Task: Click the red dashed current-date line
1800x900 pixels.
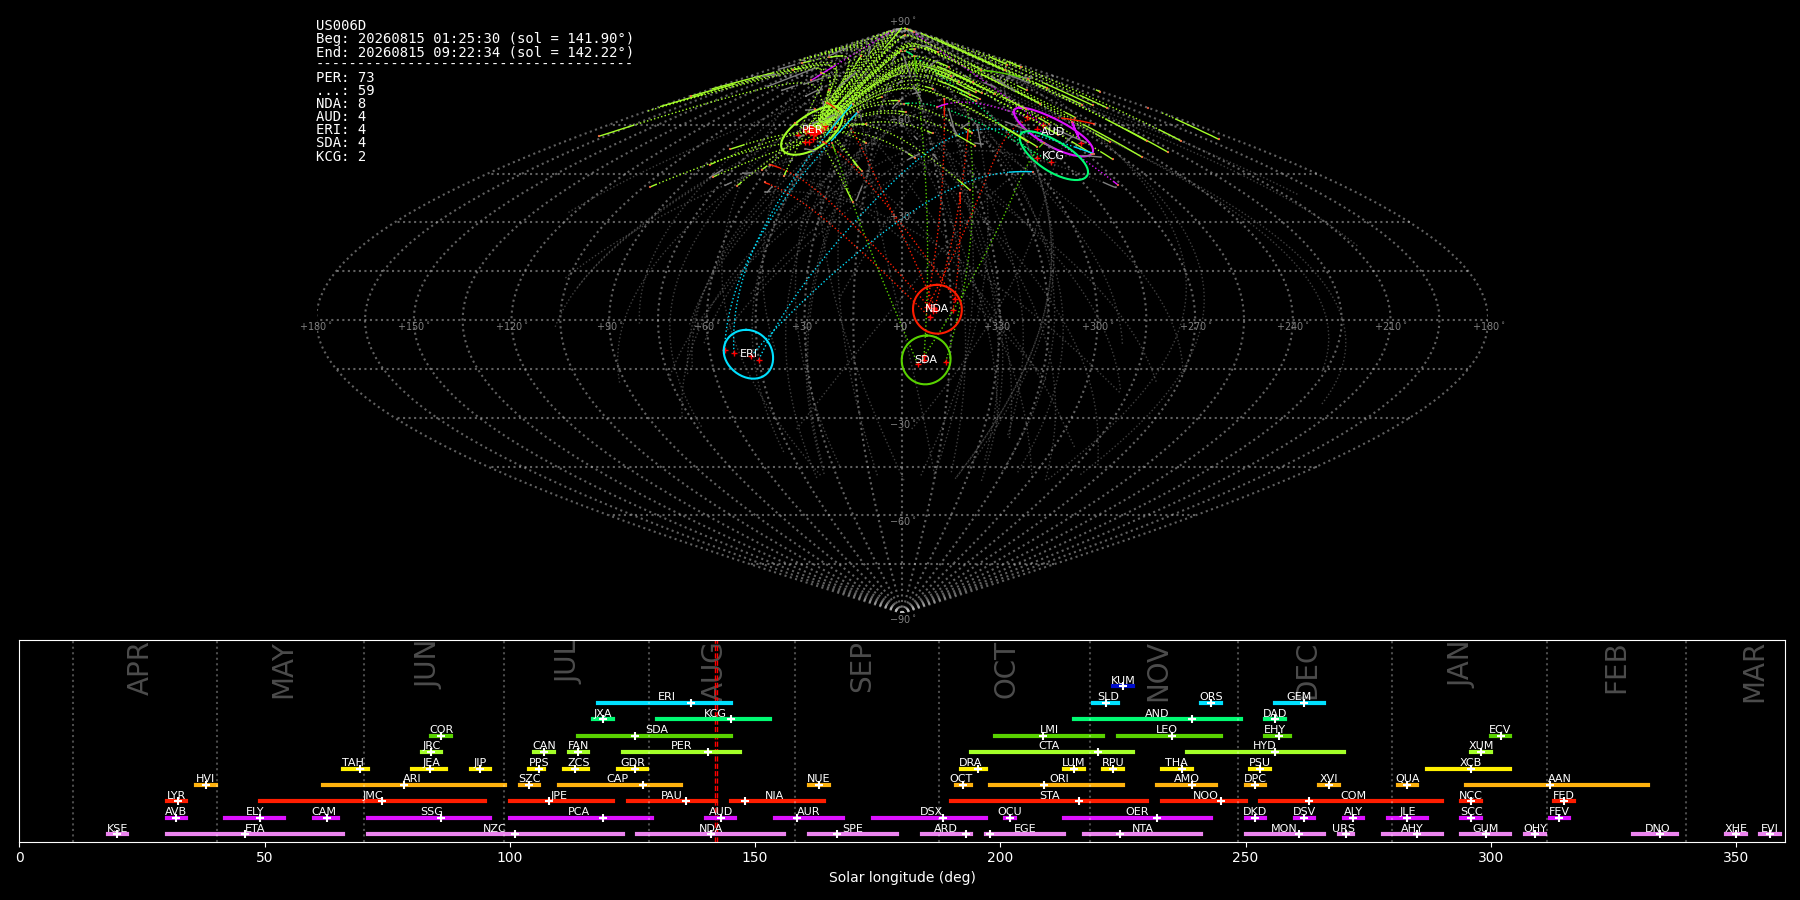Action: point(716,741)
